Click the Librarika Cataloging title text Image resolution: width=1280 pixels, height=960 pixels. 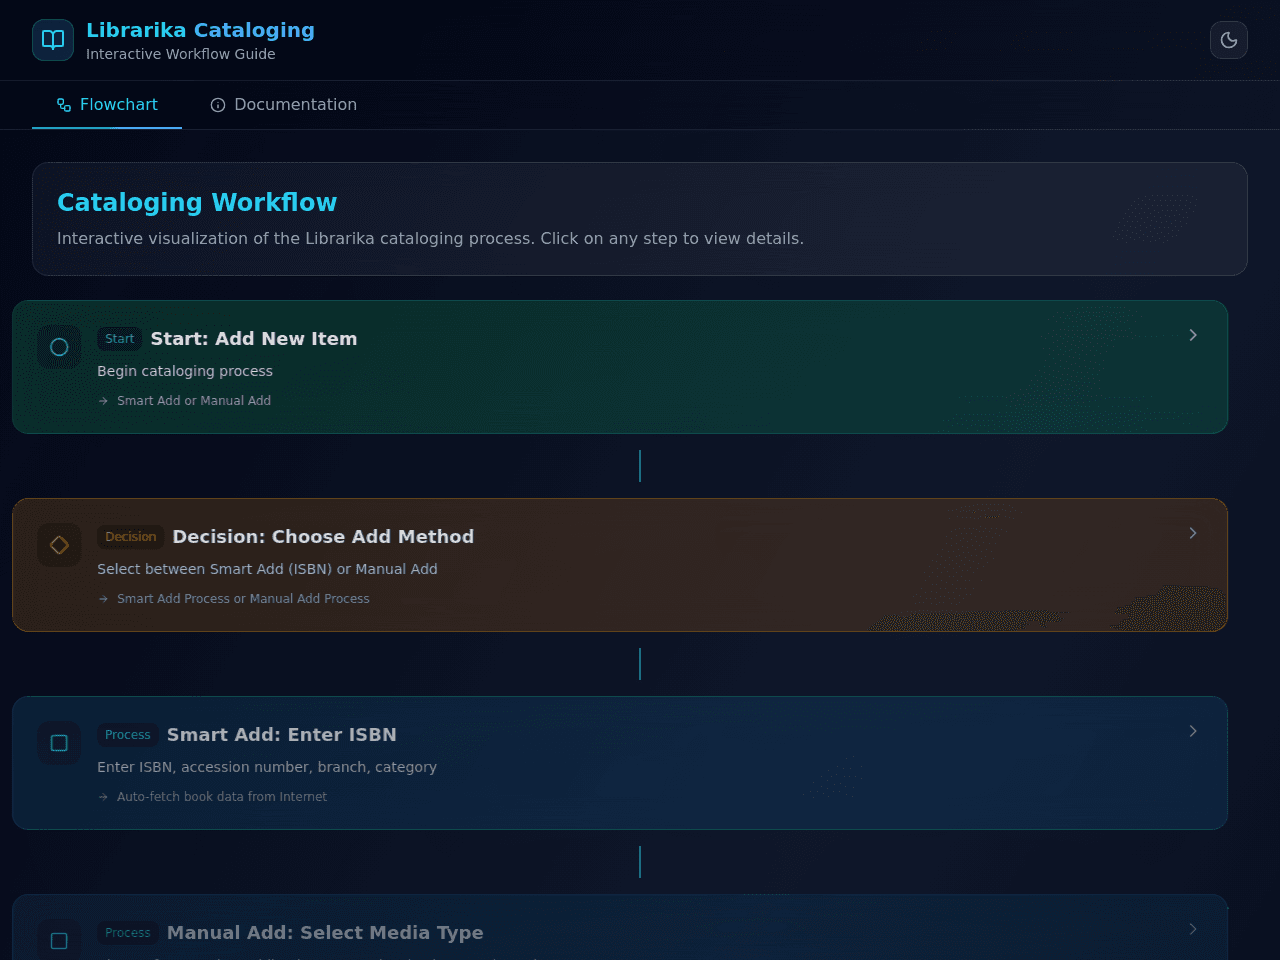coord(200,30)
